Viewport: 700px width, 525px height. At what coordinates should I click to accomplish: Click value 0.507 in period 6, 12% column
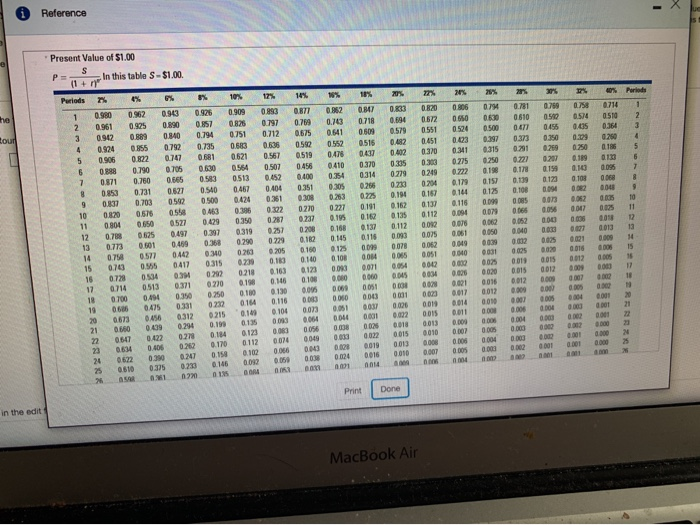273,167
